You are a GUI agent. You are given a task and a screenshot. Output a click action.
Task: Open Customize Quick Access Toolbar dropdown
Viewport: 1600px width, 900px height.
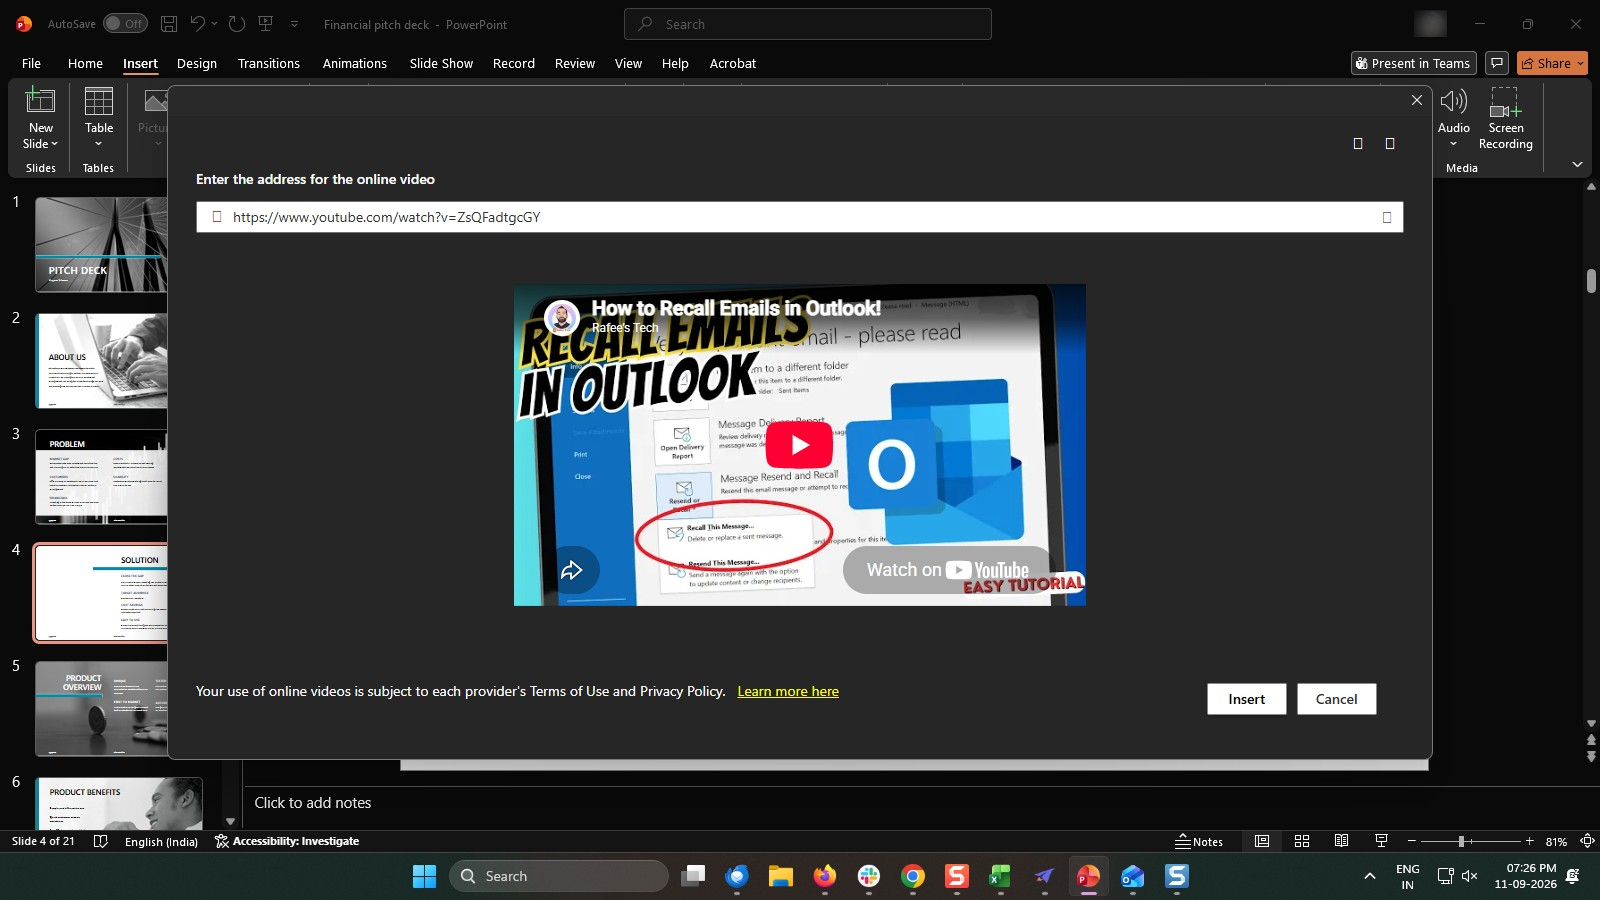click(x=294, y=24)
